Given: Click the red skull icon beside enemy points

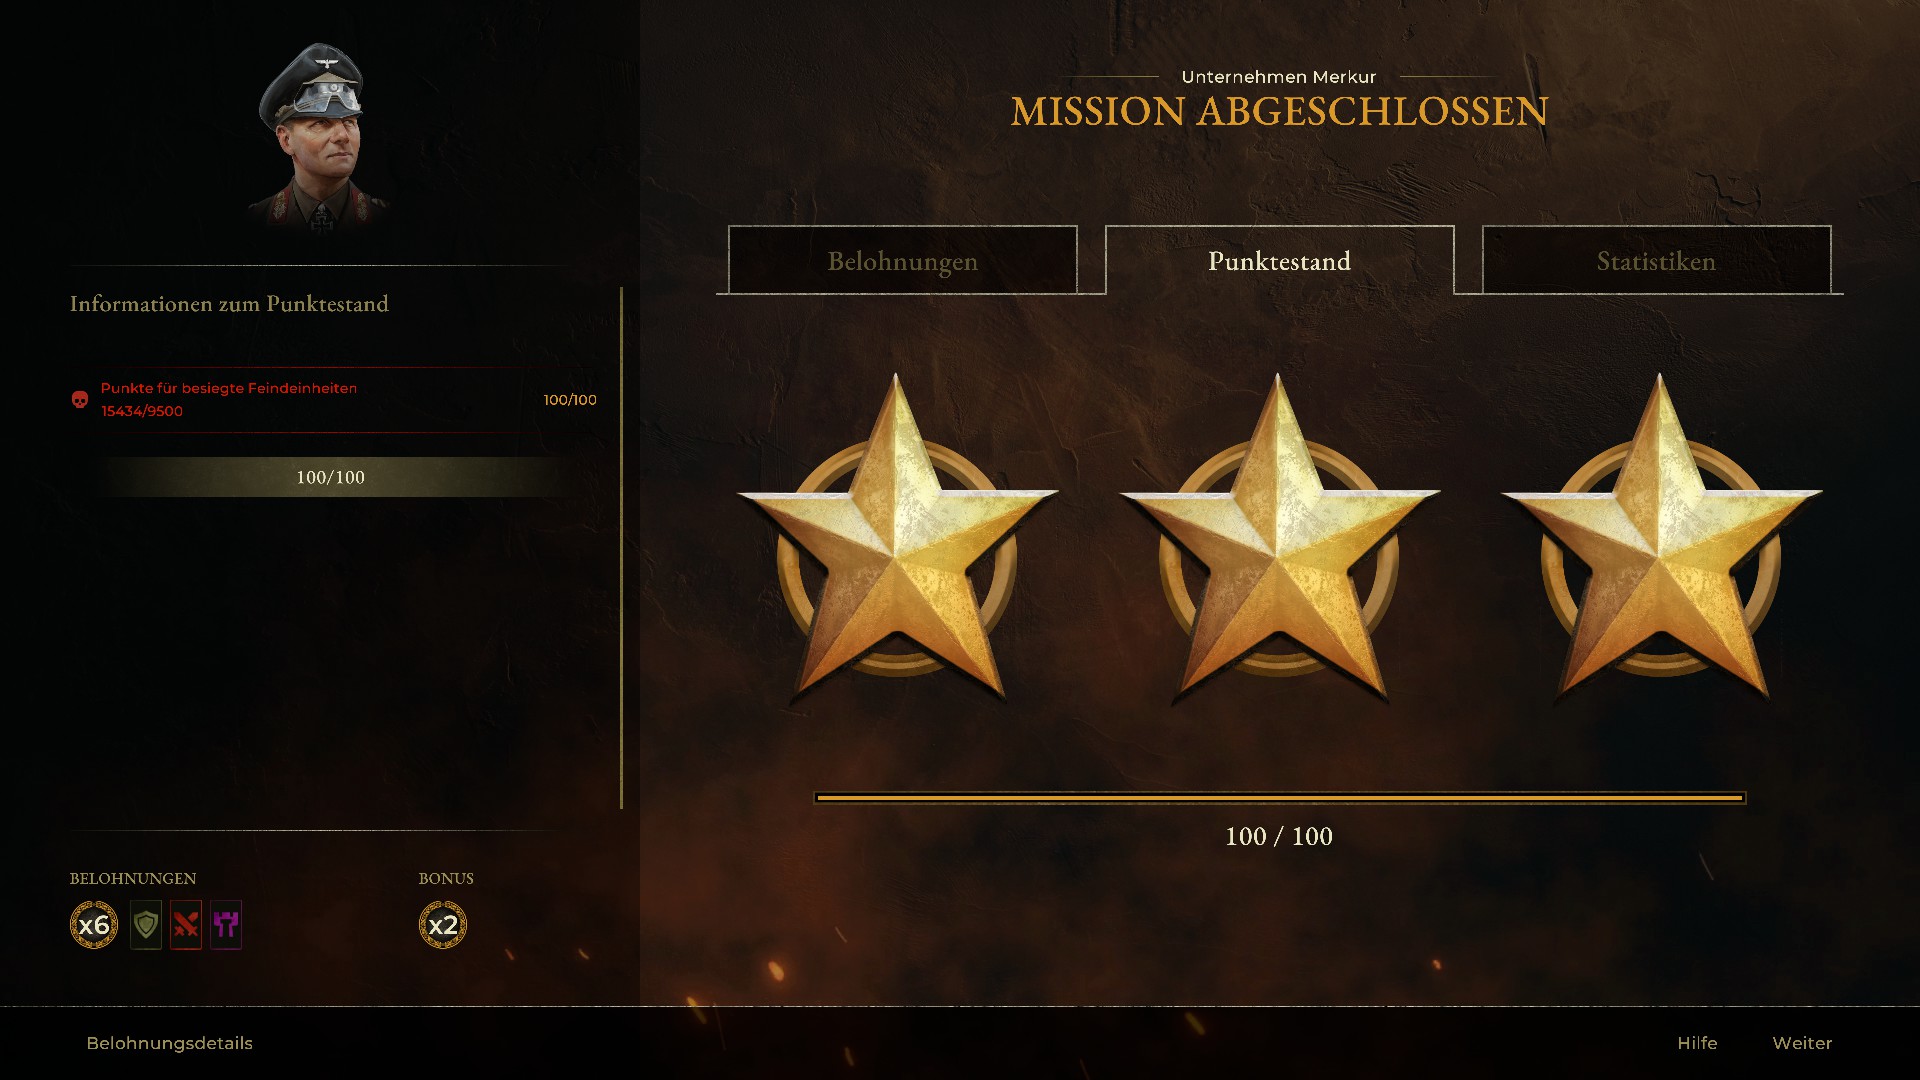Looking at the screenshot, I should 80,400.
